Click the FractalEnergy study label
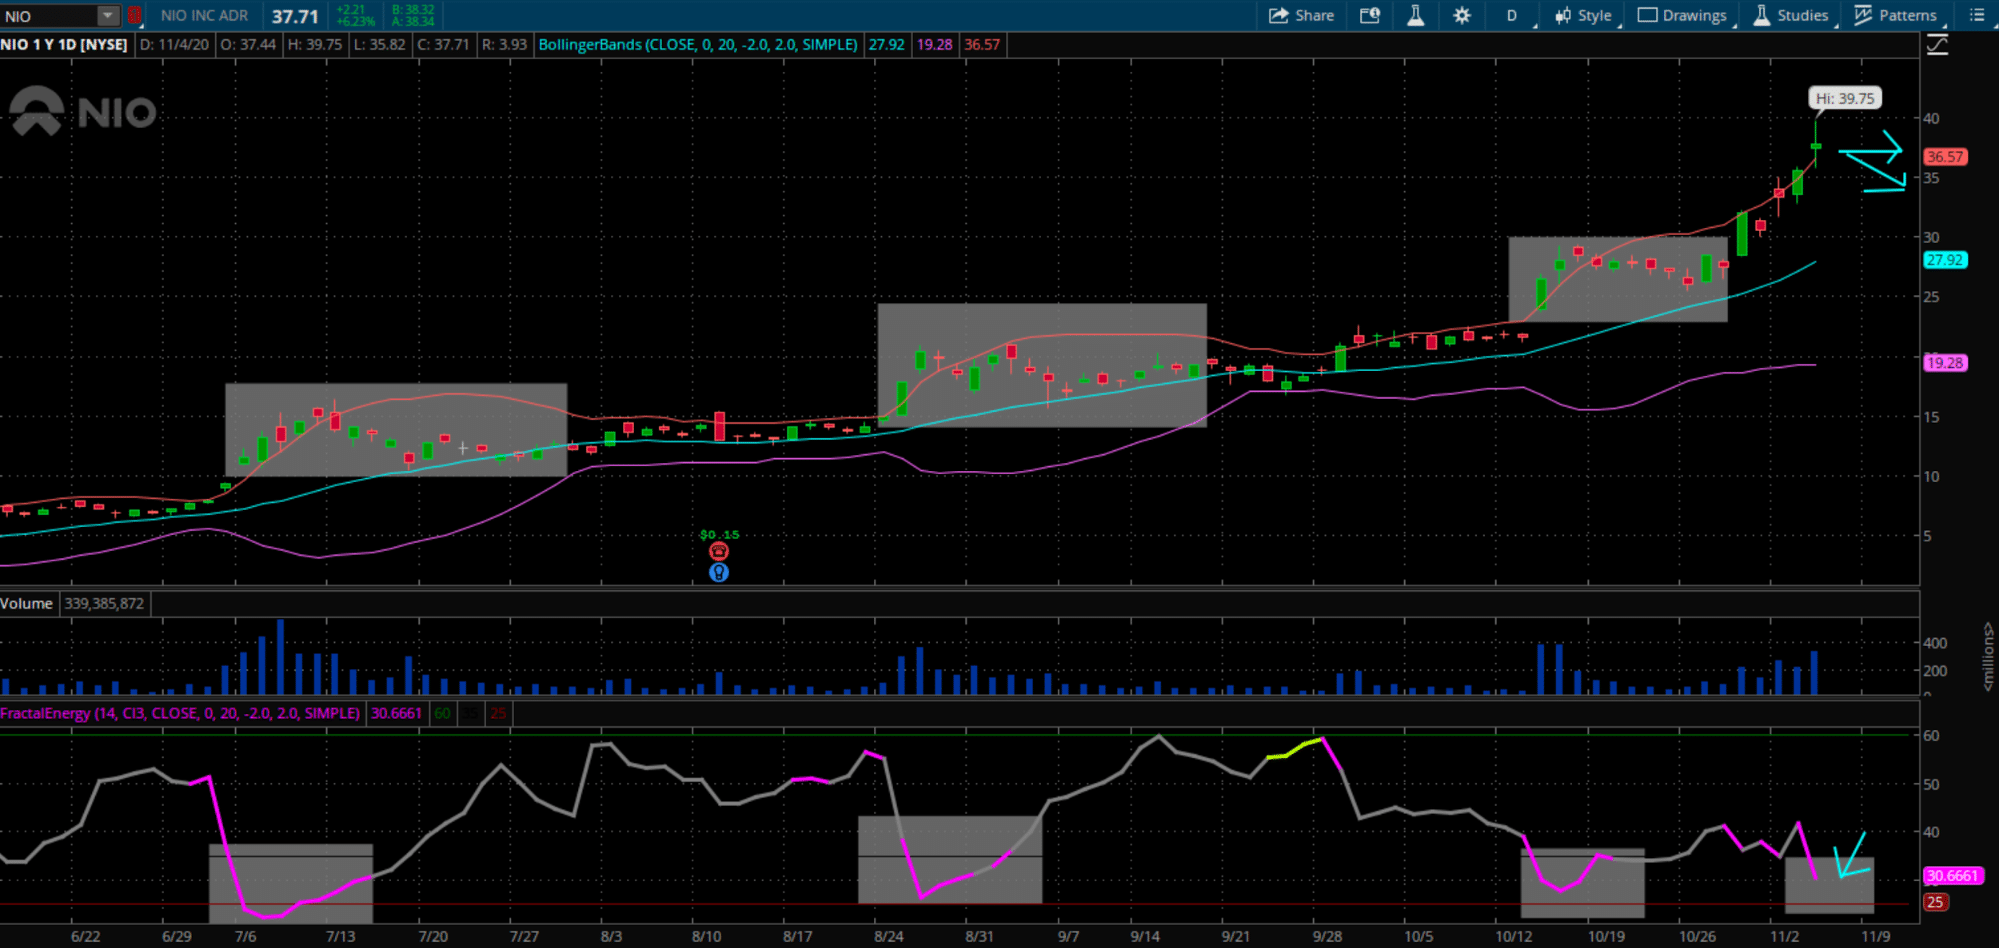 pos(180,714)
